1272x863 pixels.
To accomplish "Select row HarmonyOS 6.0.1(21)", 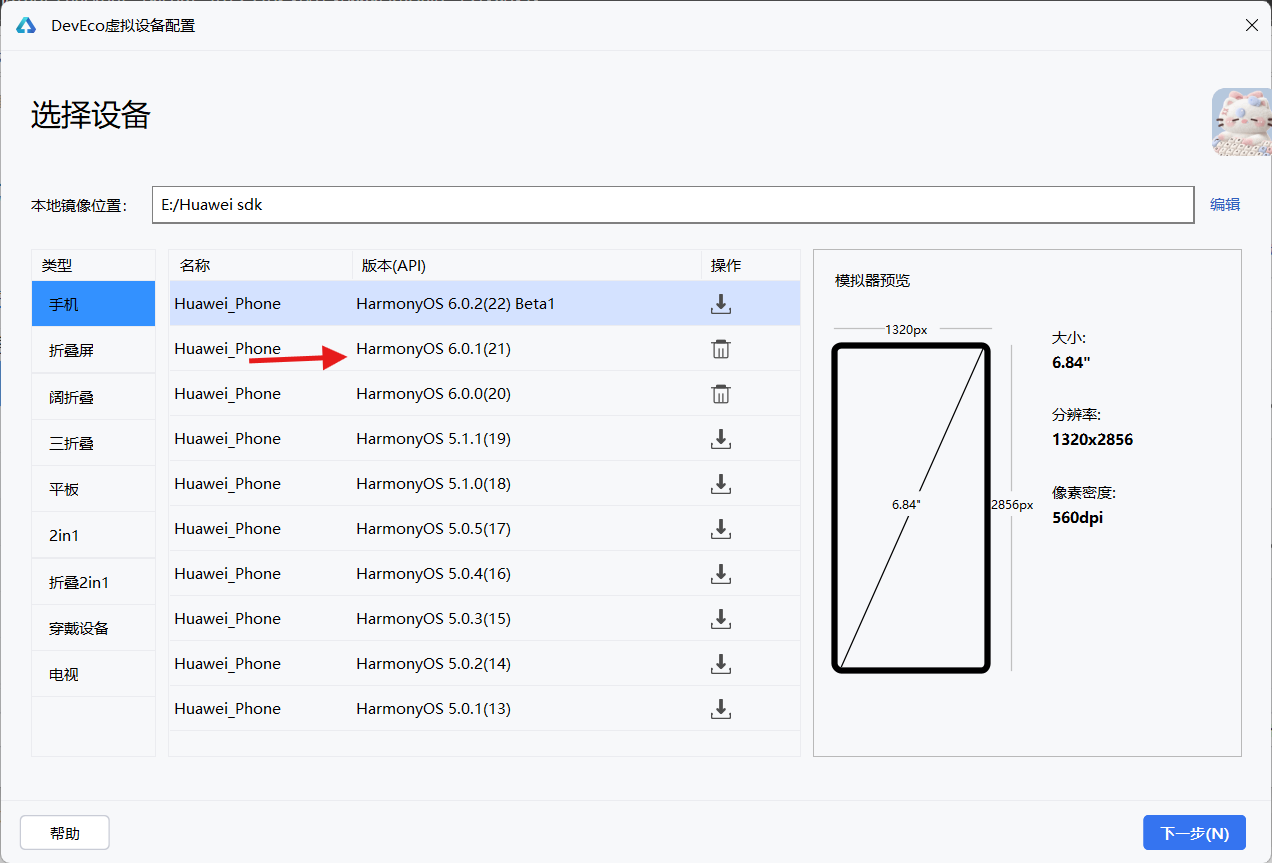I will 484,348.
